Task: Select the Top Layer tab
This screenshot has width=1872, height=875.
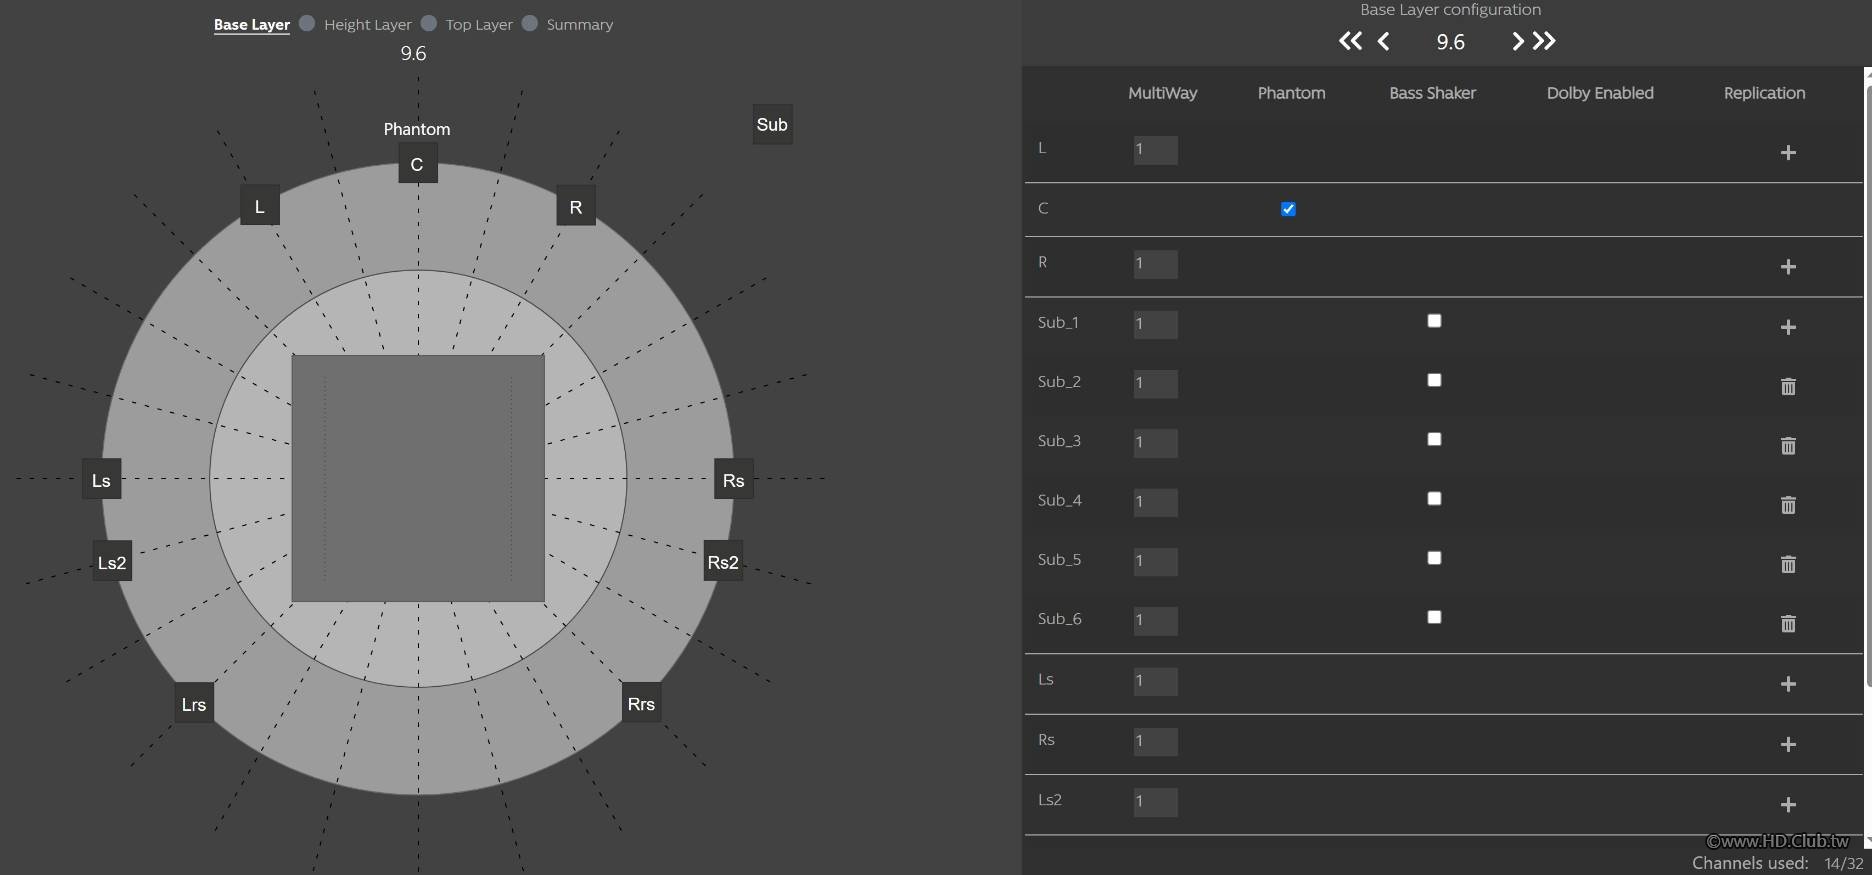Action: coord(479,25)
